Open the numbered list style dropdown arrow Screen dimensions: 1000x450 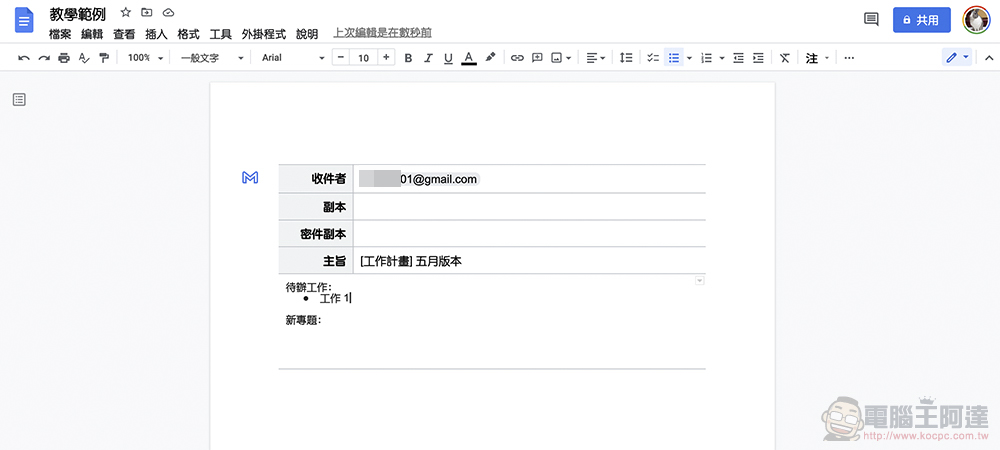pos(722,58)
